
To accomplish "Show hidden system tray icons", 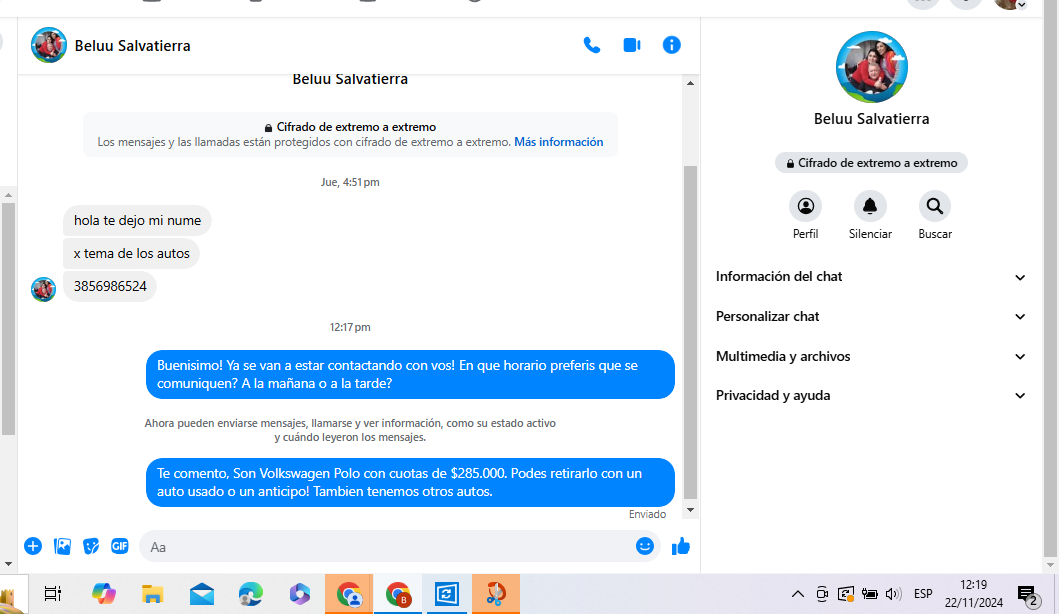I will click(x=798, y=594).
